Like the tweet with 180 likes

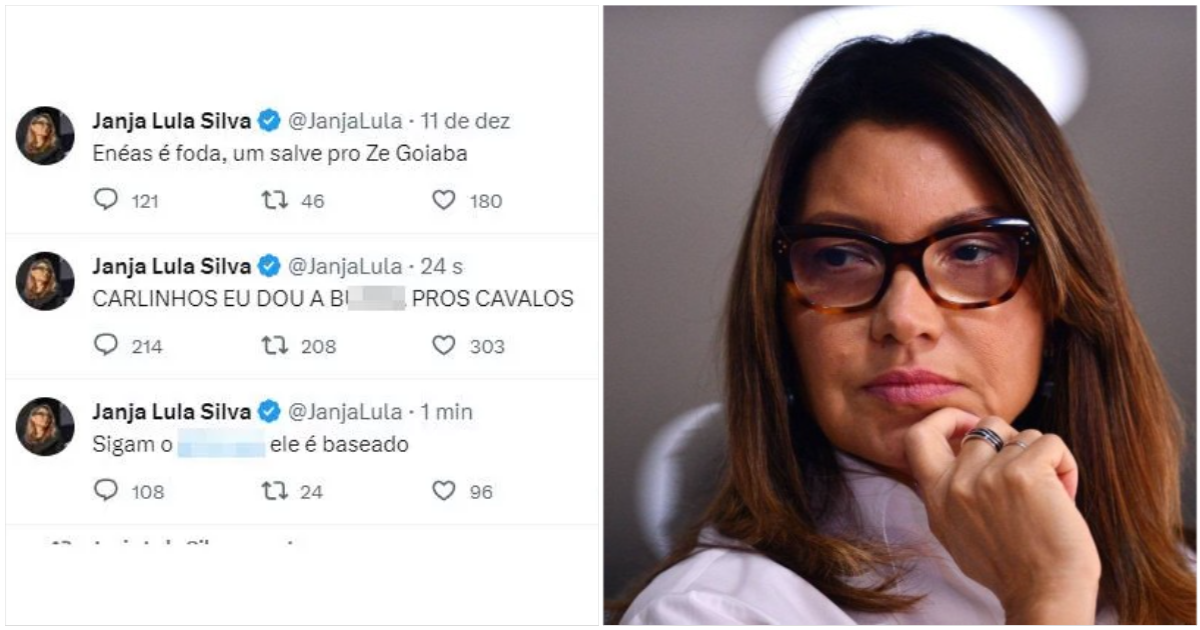(x=444, y=200)
